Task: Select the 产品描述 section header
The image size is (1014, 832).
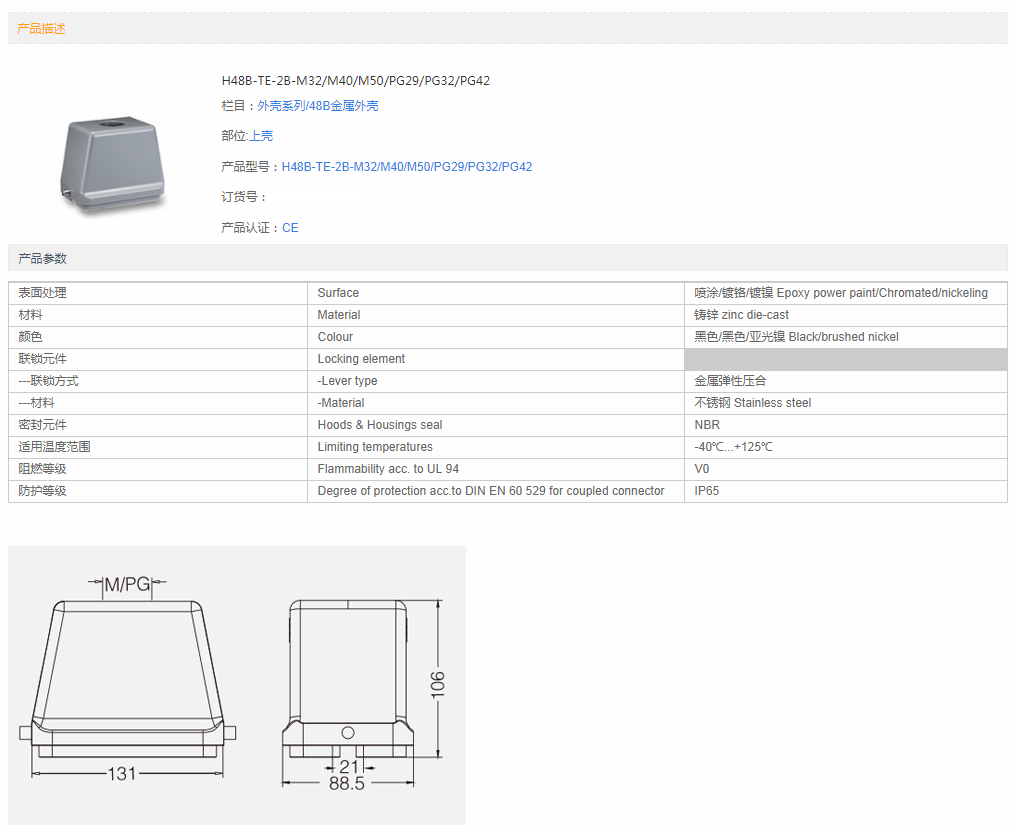Action: [42, 29]
